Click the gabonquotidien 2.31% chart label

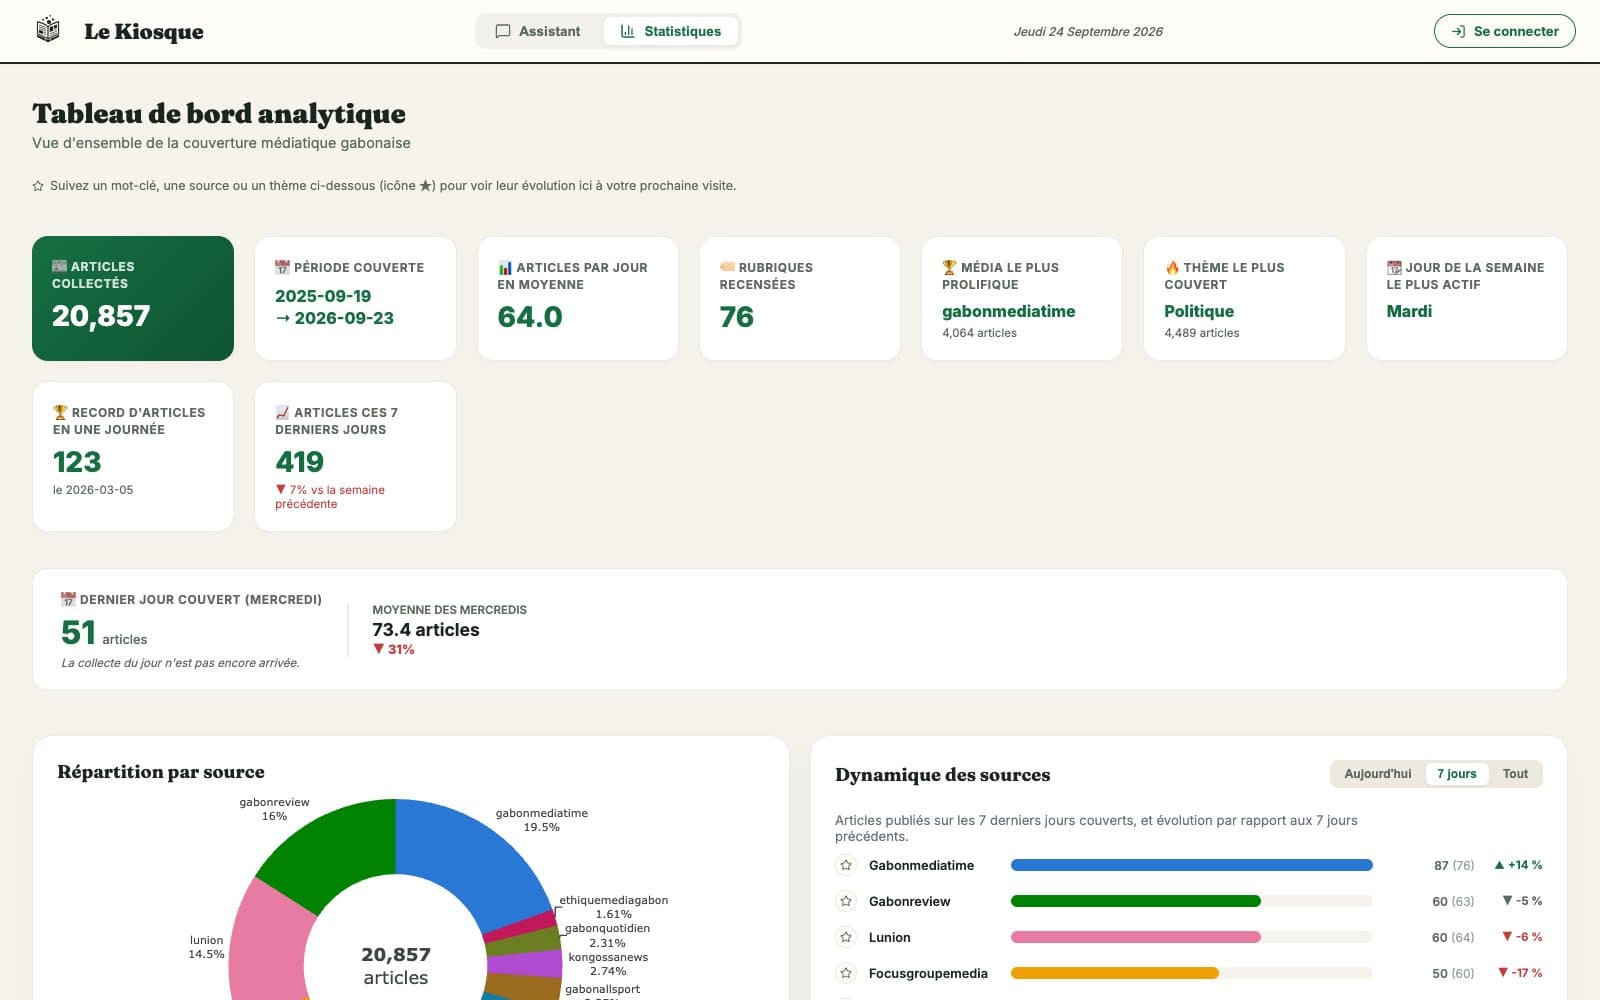tap(607, 935)
